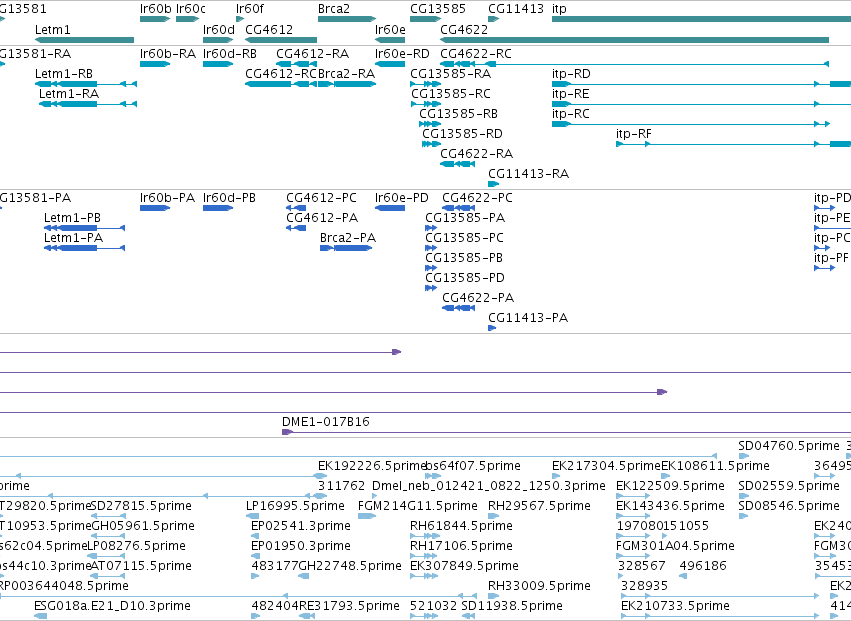Click the CG11413 gene label
The width and height of the screenshot is (851, 621).
pyautogui.click(x=516, y=9)
